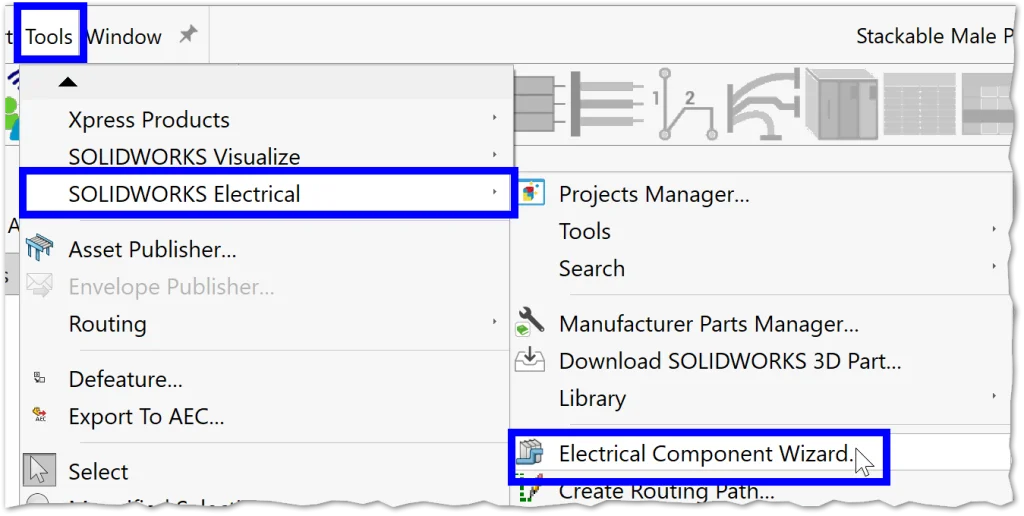Open the Tools menu in menu bar
This screenshot has width=1024, height=516.
point(49,37)
